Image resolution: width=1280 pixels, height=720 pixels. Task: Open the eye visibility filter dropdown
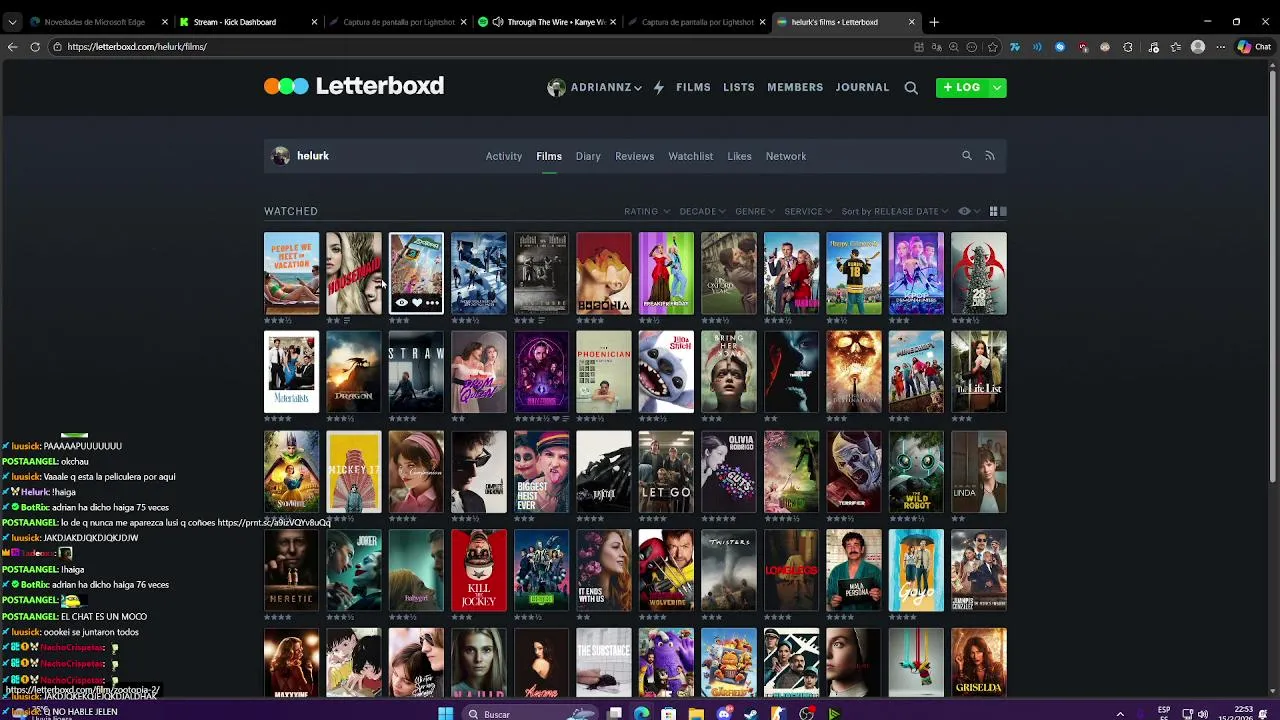(969, 211)
